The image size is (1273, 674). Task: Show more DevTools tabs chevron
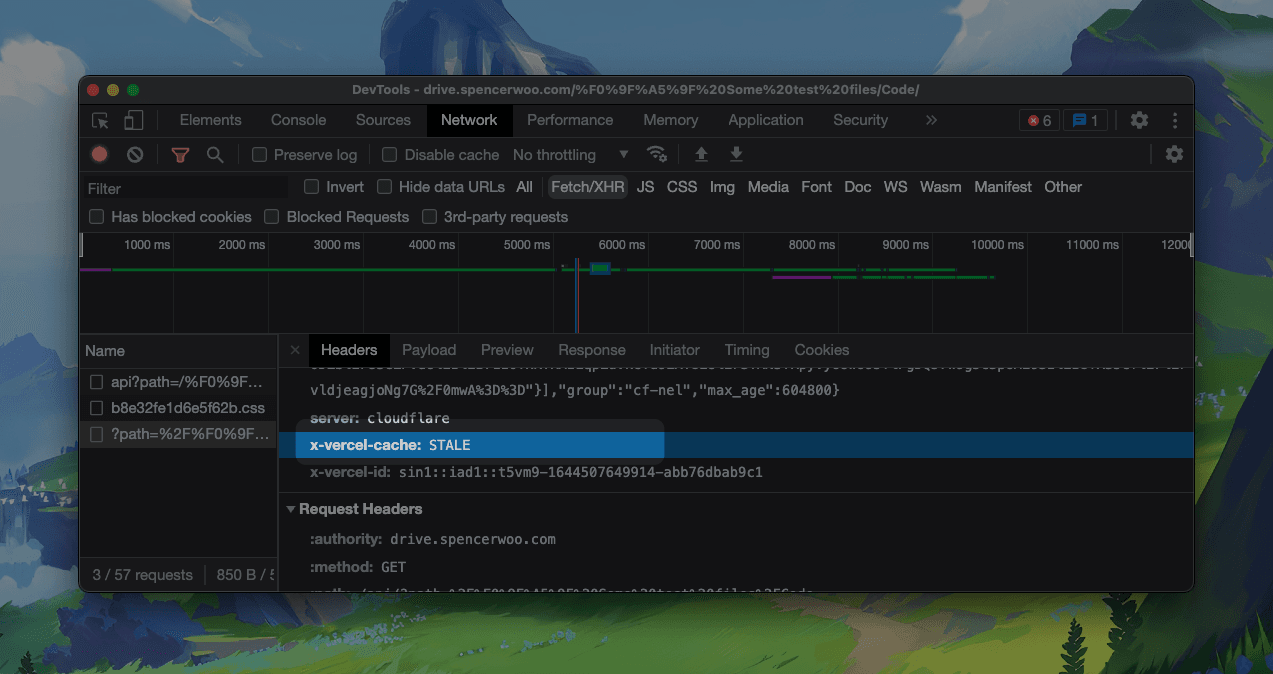931,120
